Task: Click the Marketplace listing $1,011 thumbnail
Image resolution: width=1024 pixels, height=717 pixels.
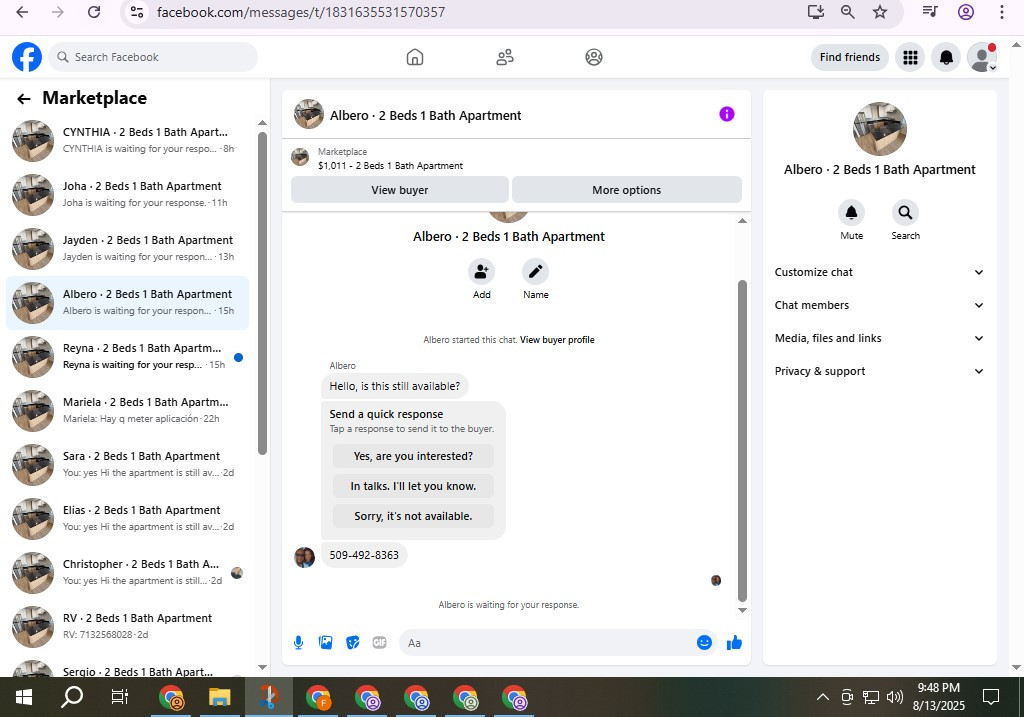Action: coord(300,157)
